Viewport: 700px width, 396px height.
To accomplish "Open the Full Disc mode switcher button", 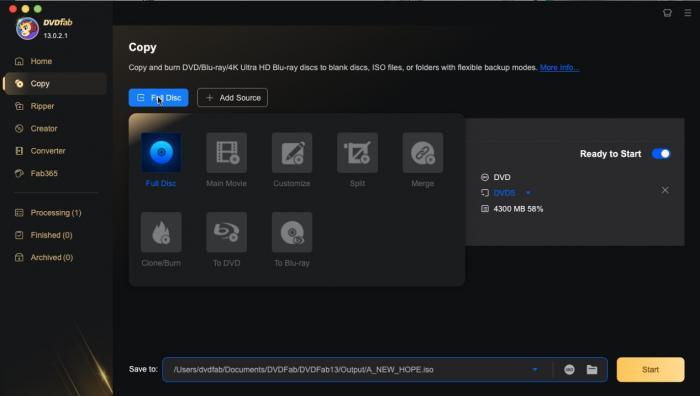I will (158, 98).
